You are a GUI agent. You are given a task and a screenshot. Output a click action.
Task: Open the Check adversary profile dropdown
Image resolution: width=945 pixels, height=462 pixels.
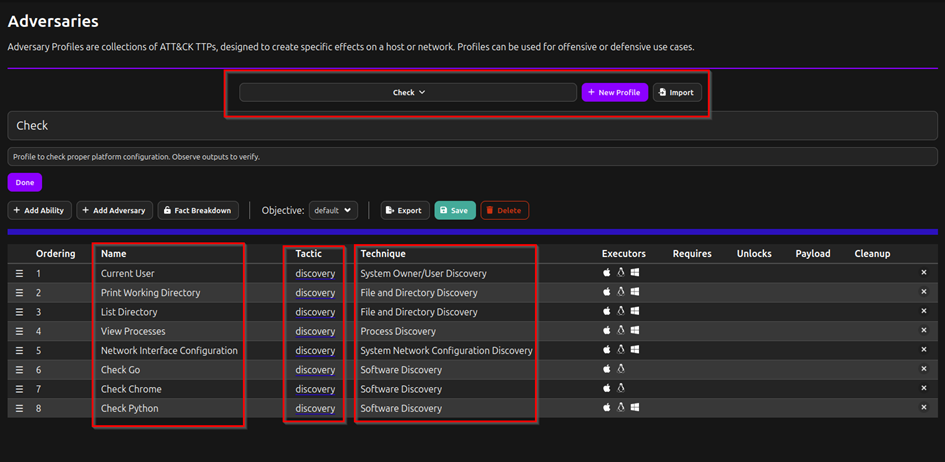(x=408, y=92)
